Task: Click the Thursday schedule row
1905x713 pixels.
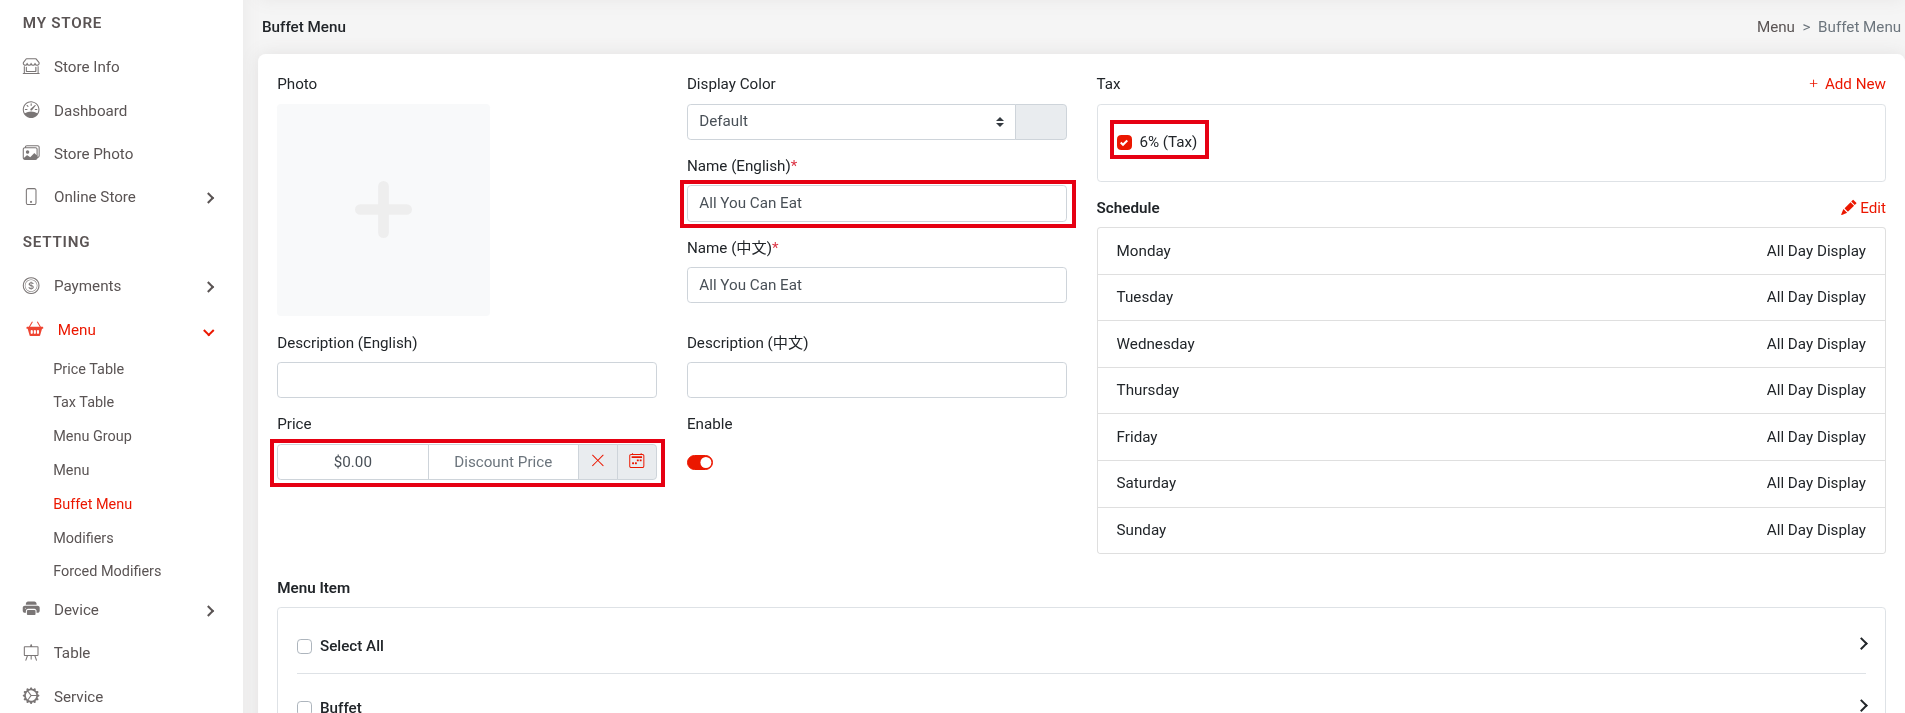Action: [1491, 390]
